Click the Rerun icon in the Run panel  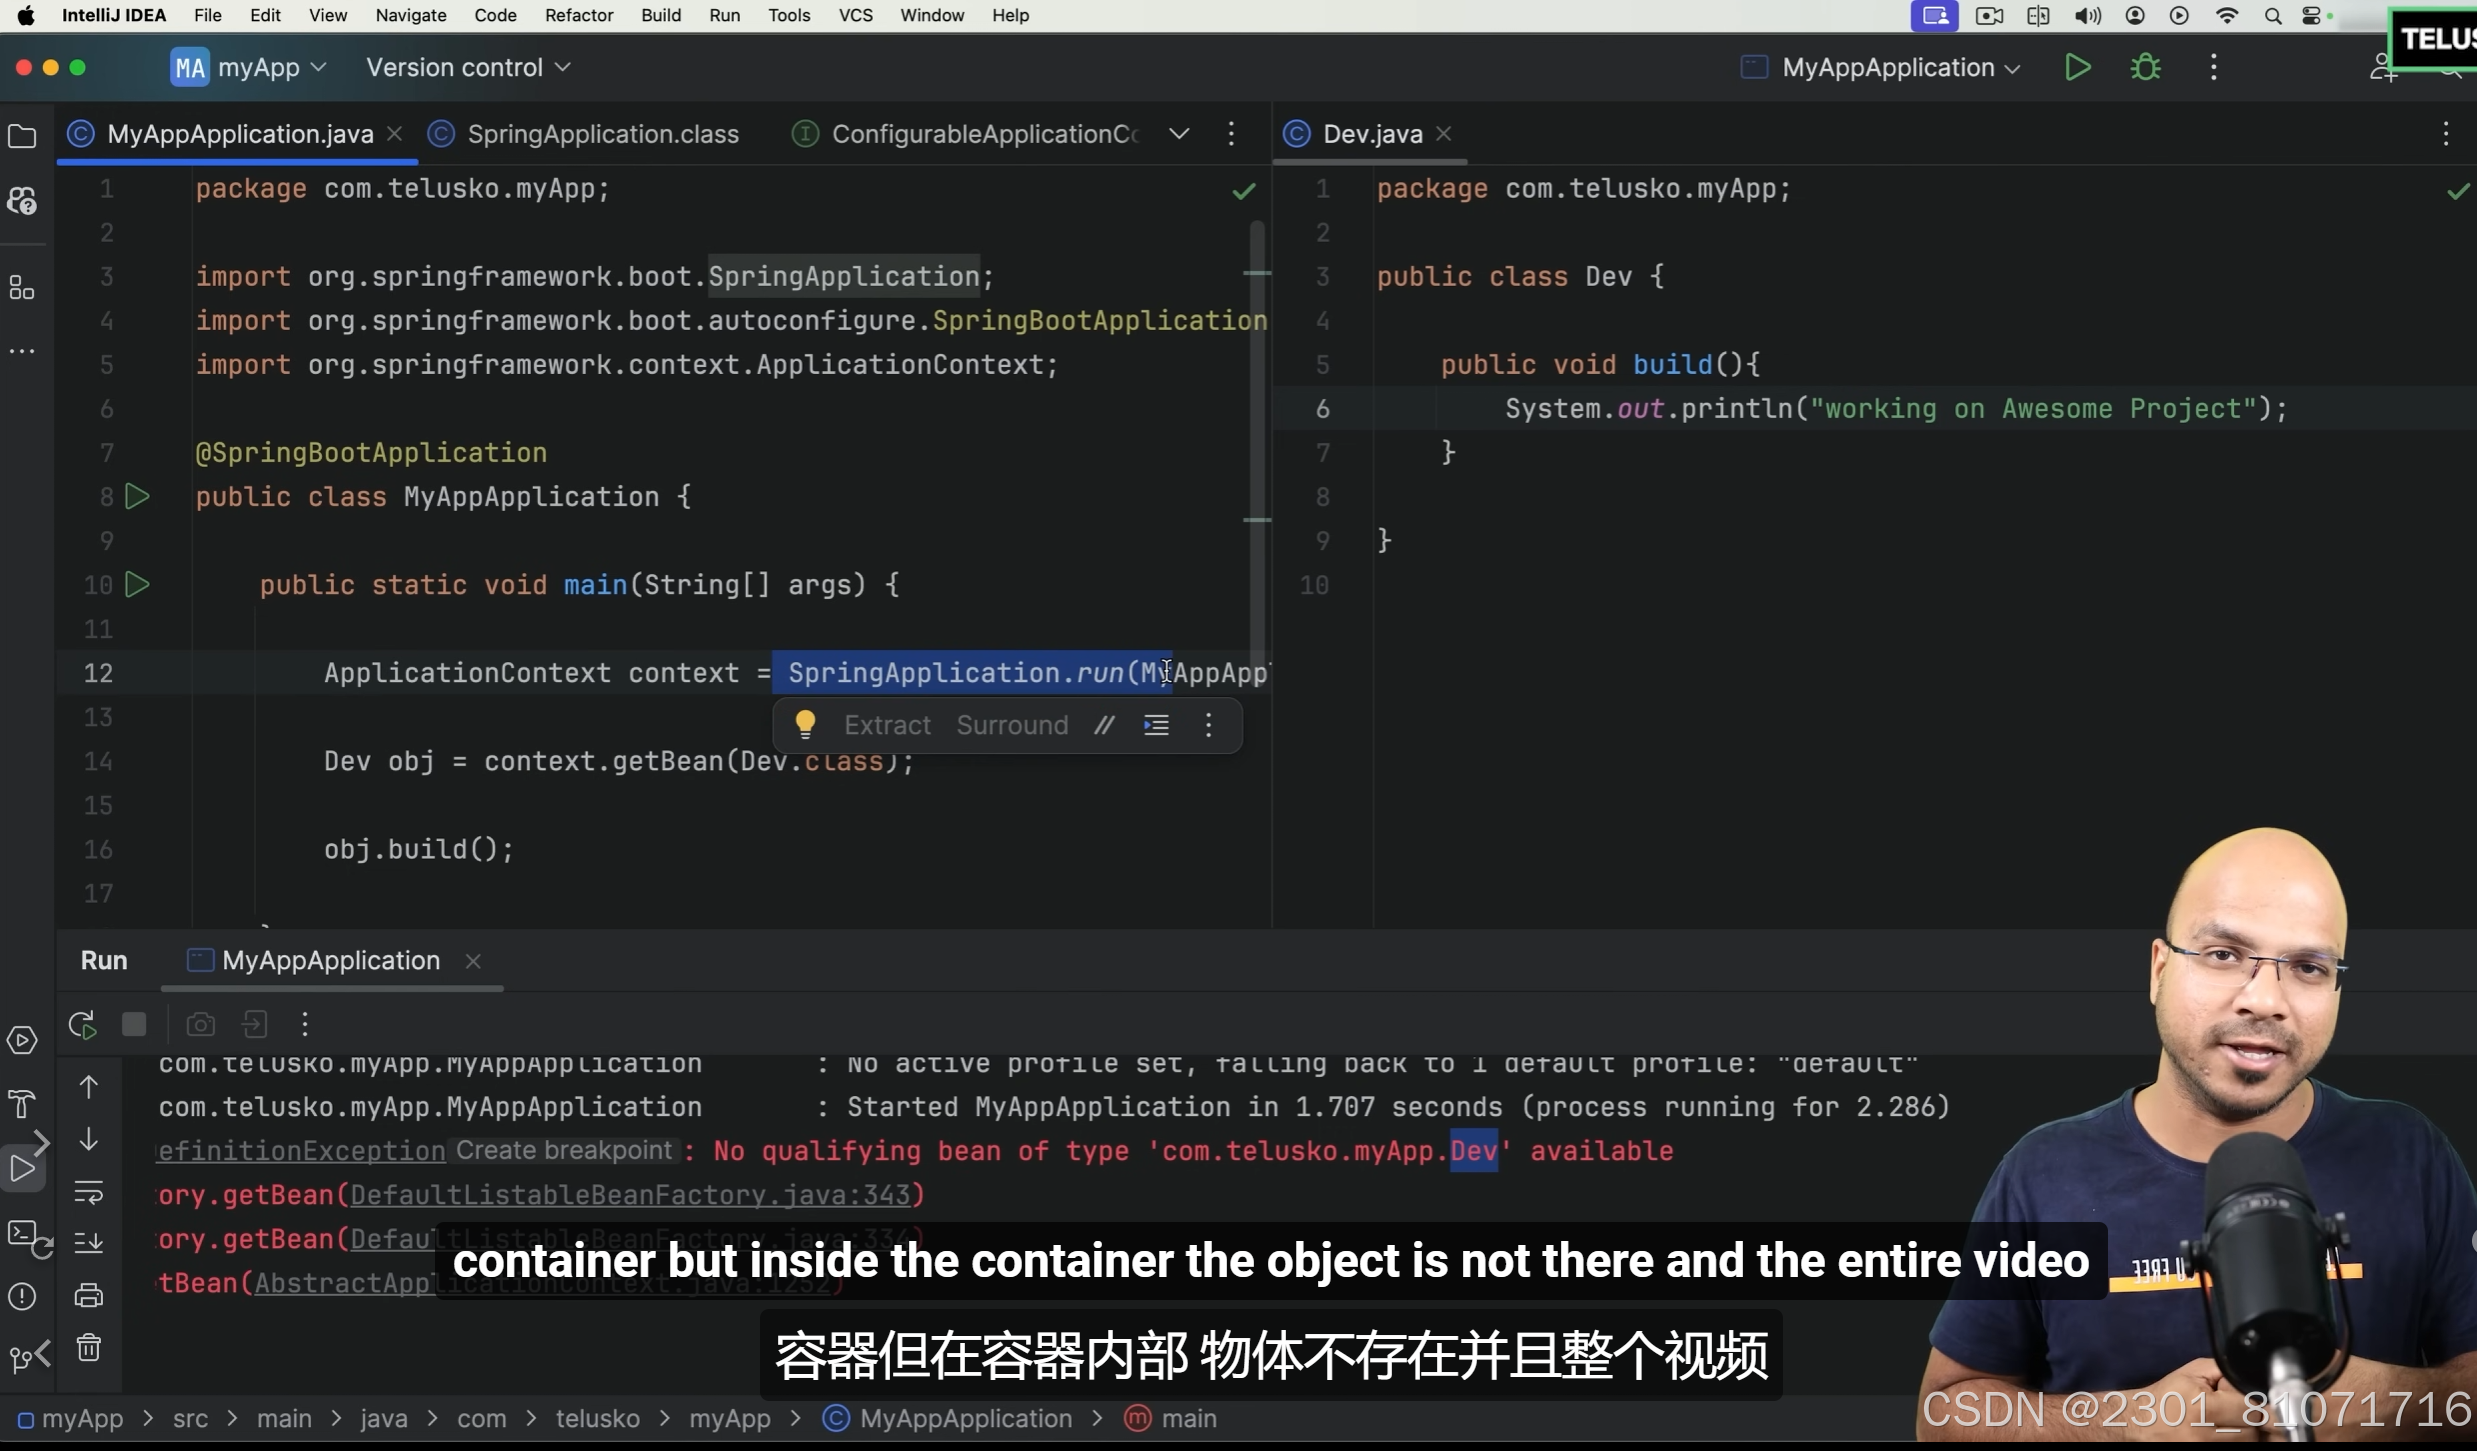click(82, 1024)
